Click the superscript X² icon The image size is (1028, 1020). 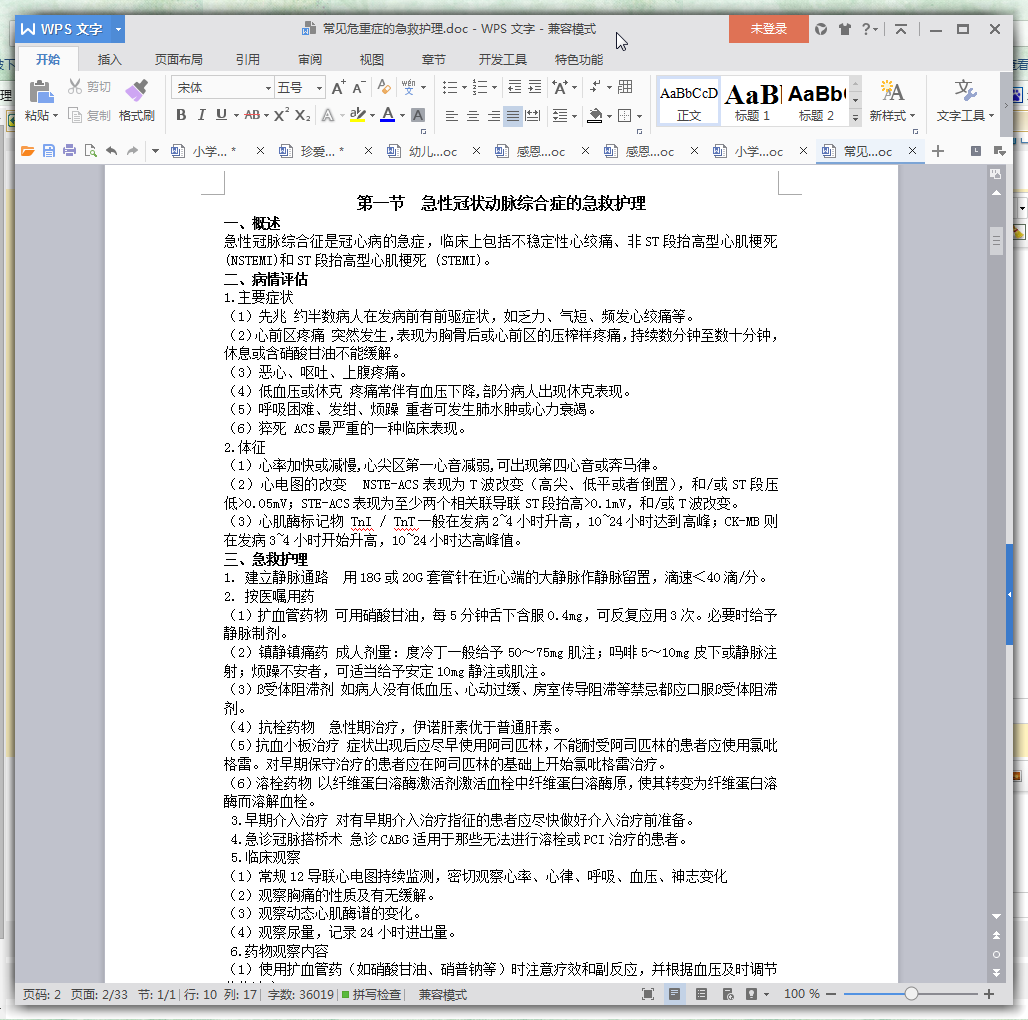pos(281,115)
